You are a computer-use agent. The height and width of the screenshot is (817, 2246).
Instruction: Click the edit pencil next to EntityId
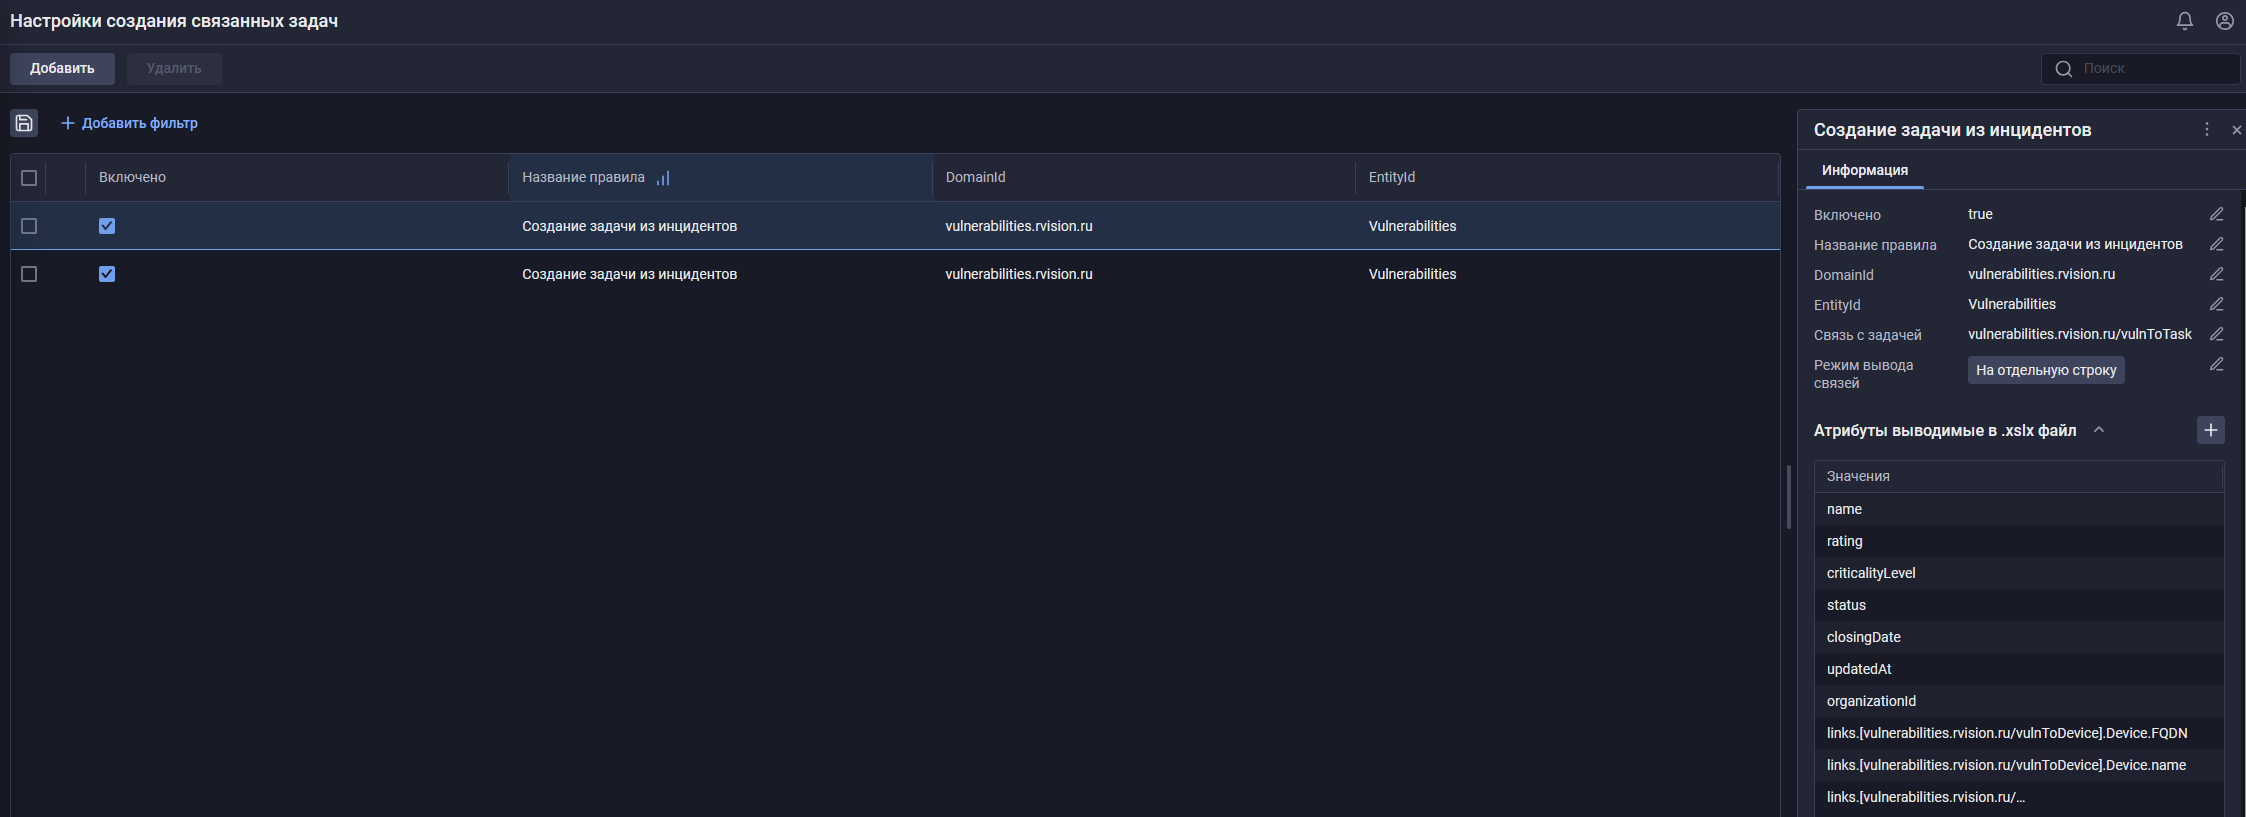[2217, 304]
